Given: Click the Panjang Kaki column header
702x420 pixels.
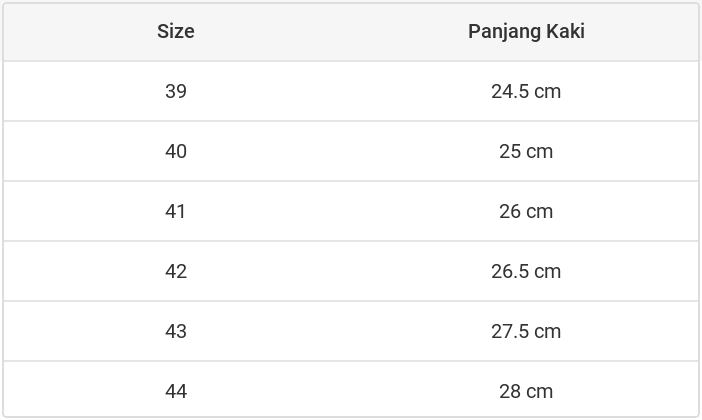Looking at the screenshot, I should coord(526,31).
